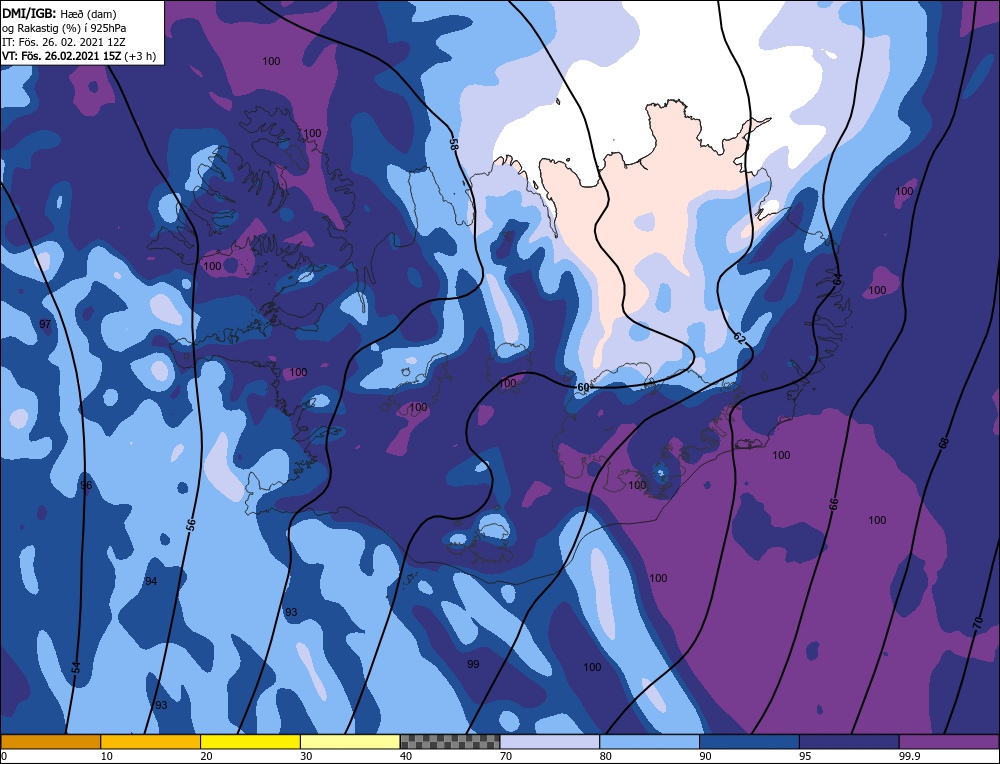
Task: Click the legend scale number 99.9
Action: 908,756
